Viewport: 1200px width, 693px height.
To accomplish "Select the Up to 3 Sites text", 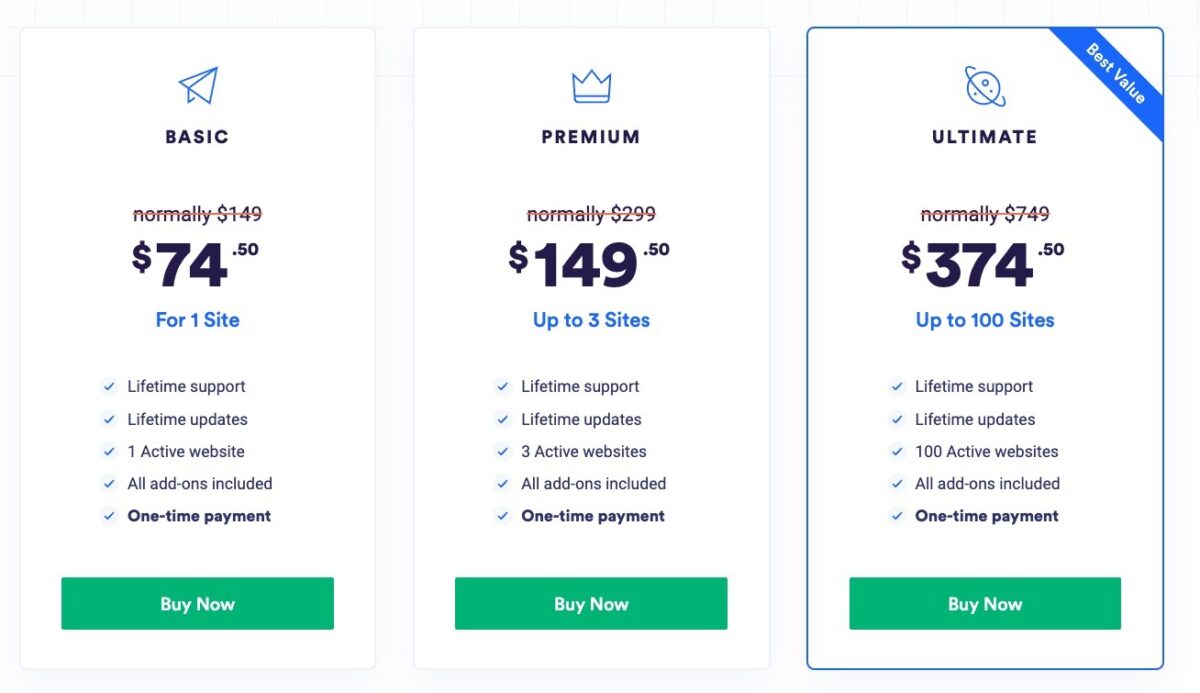I will pyautogui.click(x=591, y=320).
